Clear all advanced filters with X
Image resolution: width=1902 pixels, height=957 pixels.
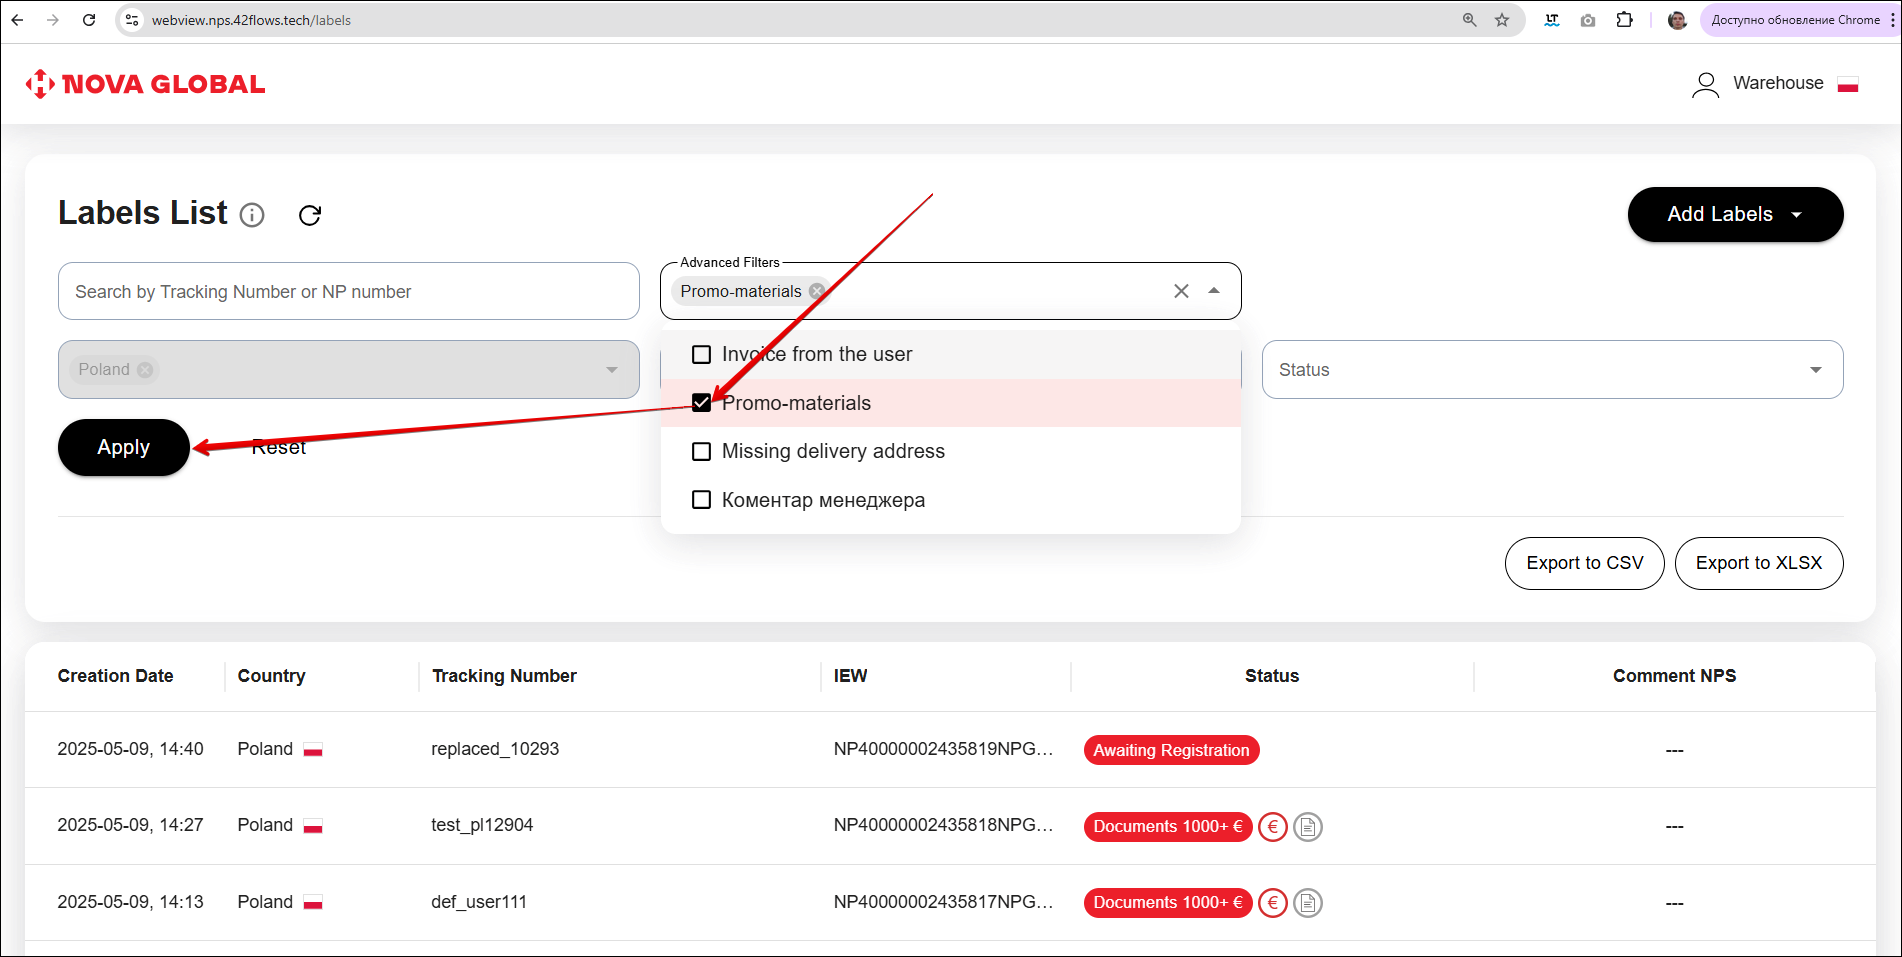coord(1181,291)
